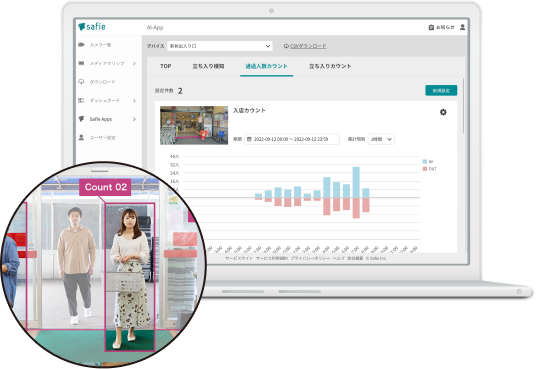Click the setting count value 2
This screenshot has width=536, height=369.
[180, 91]
